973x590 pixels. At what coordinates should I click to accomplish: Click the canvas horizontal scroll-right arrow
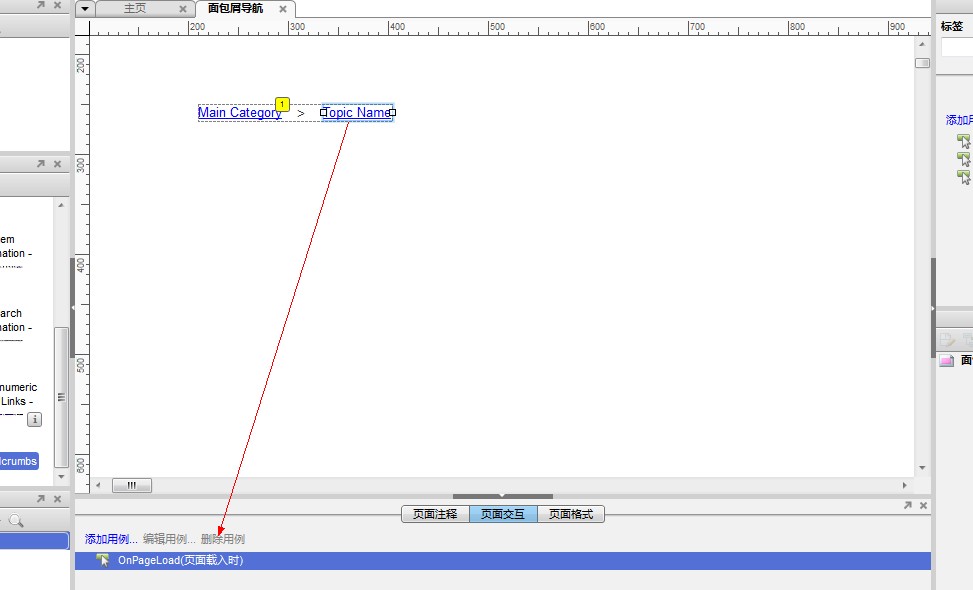(905, 485)
